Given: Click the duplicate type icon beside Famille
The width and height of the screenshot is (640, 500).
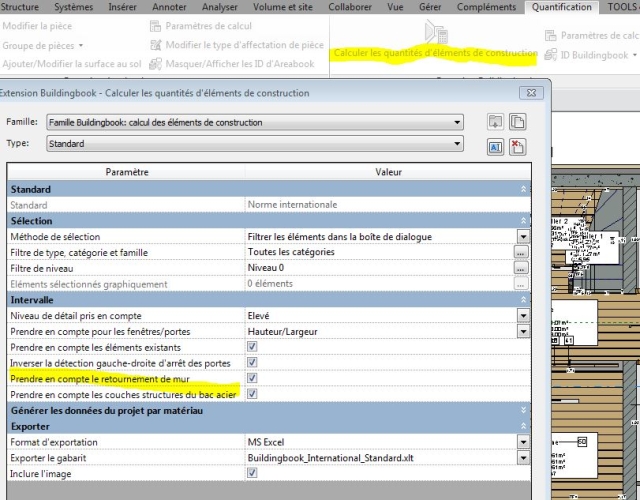Looking at the screenshot, I should (518, 122).
